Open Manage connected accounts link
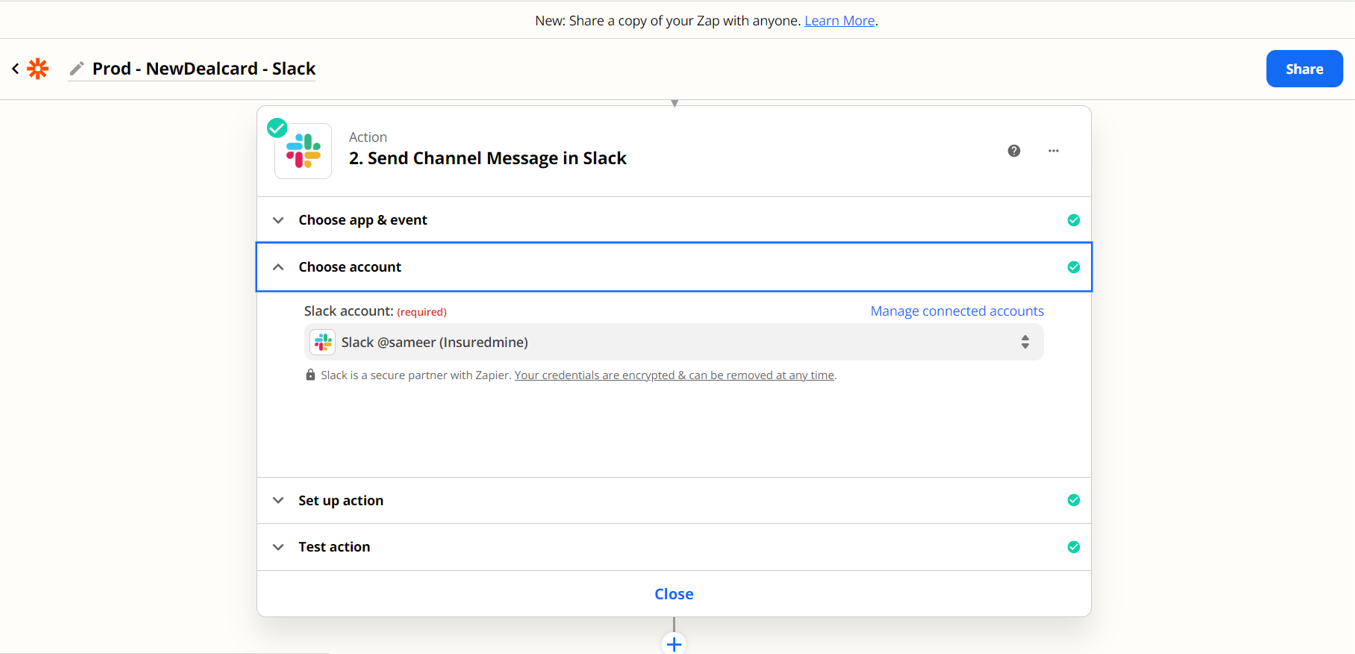Viewport: 1355px width, 654px height. pos(957,311)
